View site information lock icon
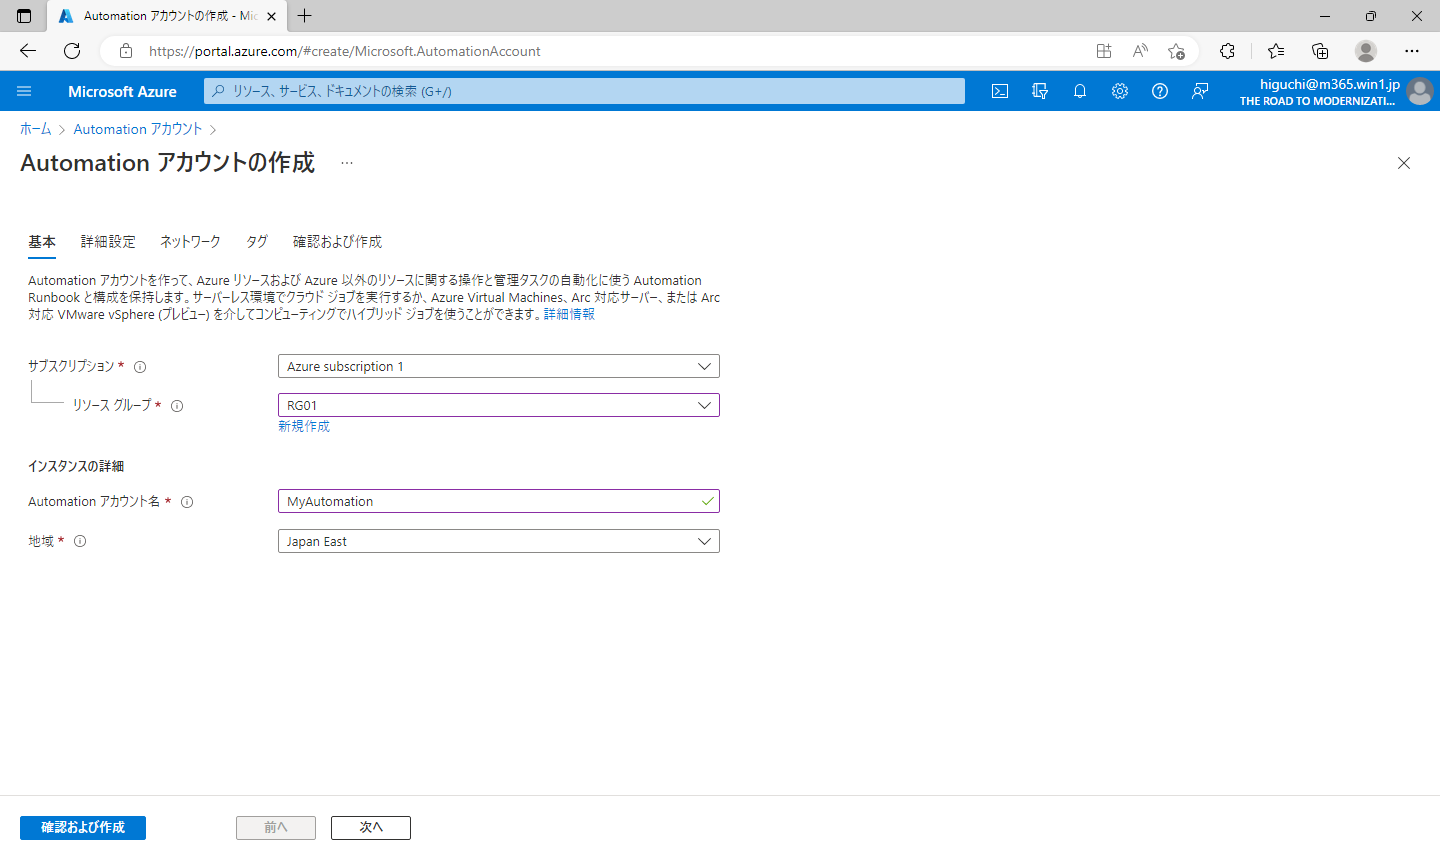This screenshot has width=1440, height=860. pos(126,51)
